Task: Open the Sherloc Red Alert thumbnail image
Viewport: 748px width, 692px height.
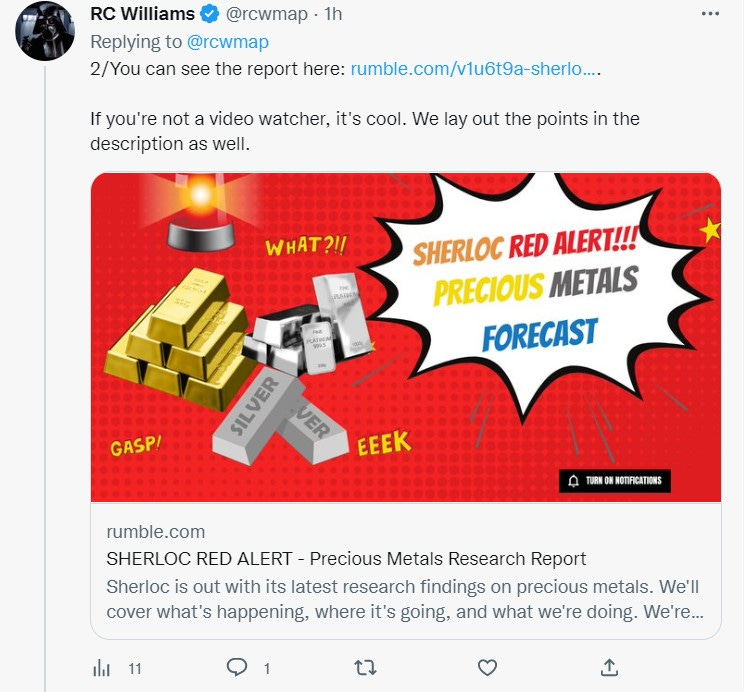Action: pyautogui.click(x=406, y=337)
